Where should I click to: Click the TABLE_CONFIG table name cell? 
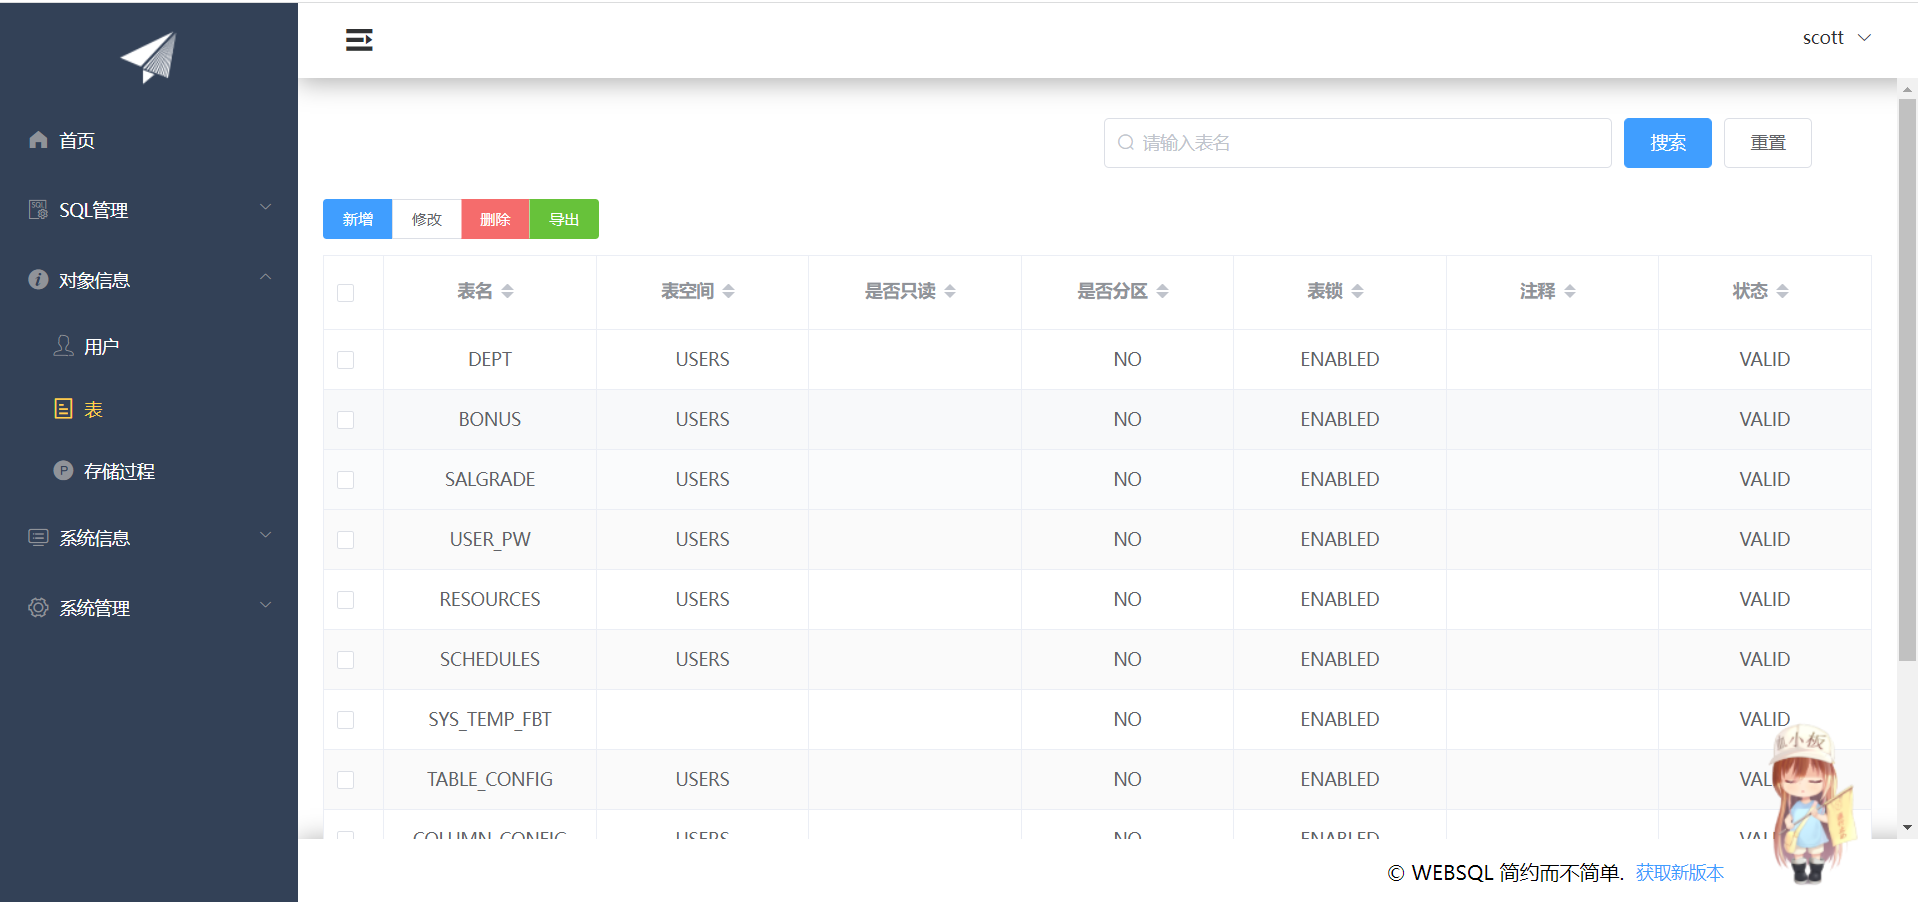tap(490, 779)
